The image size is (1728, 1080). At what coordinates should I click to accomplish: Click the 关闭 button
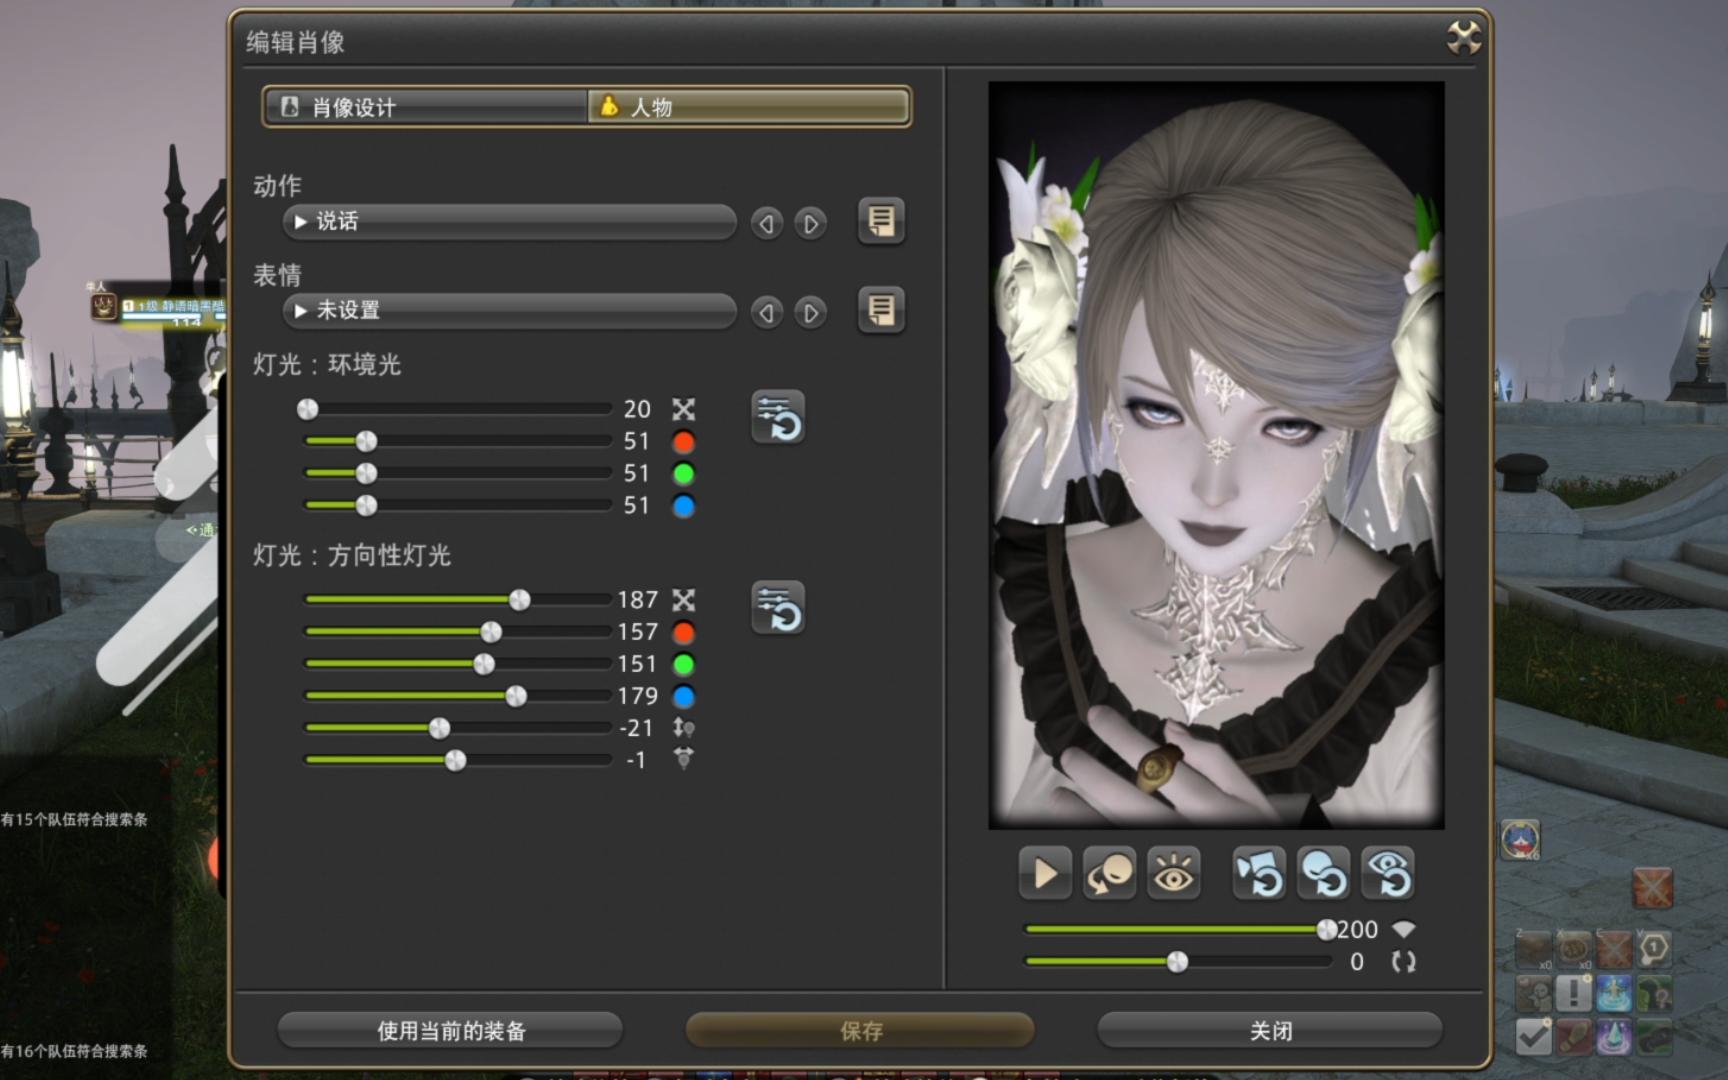(x=1270, y=1030)
